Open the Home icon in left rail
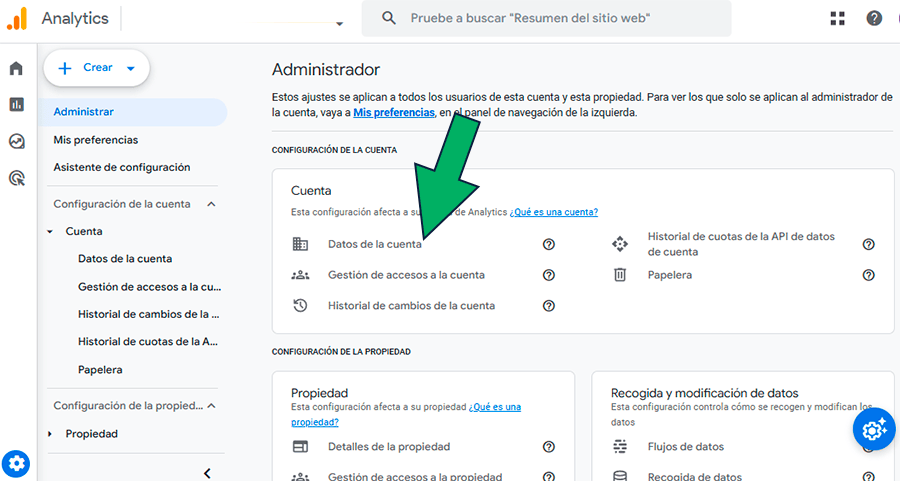The height and width of the screenshot is (481, 900). coord(16,68)
